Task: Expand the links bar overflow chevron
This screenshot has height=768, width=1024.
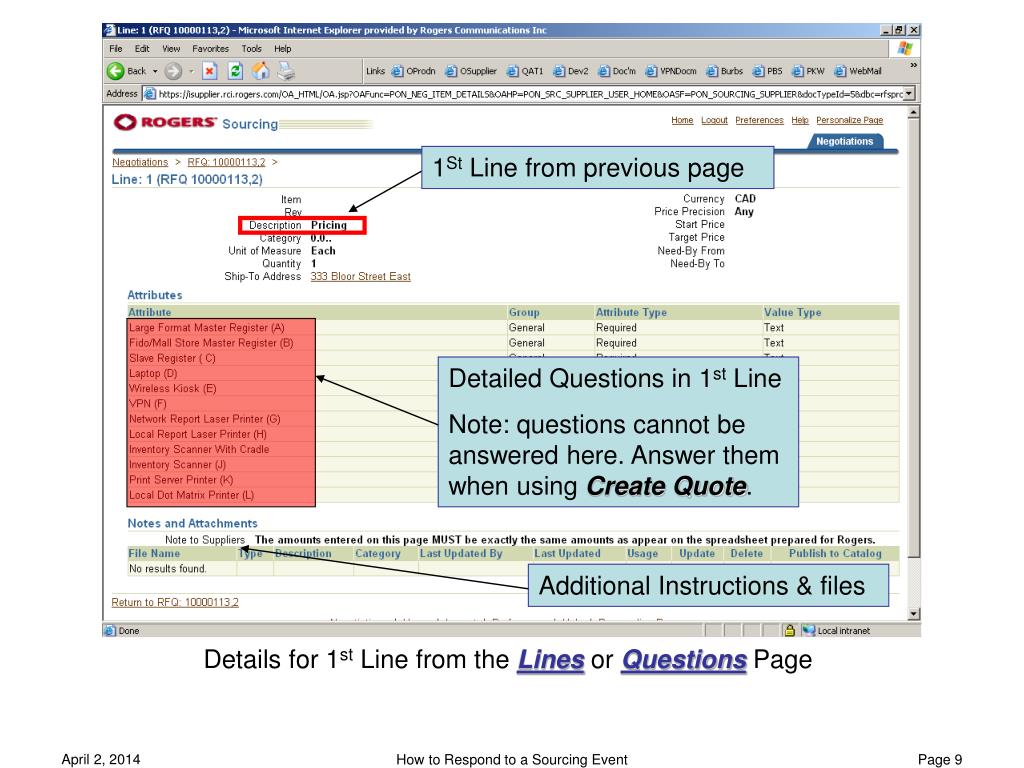Action: click(x=913, y=65)
